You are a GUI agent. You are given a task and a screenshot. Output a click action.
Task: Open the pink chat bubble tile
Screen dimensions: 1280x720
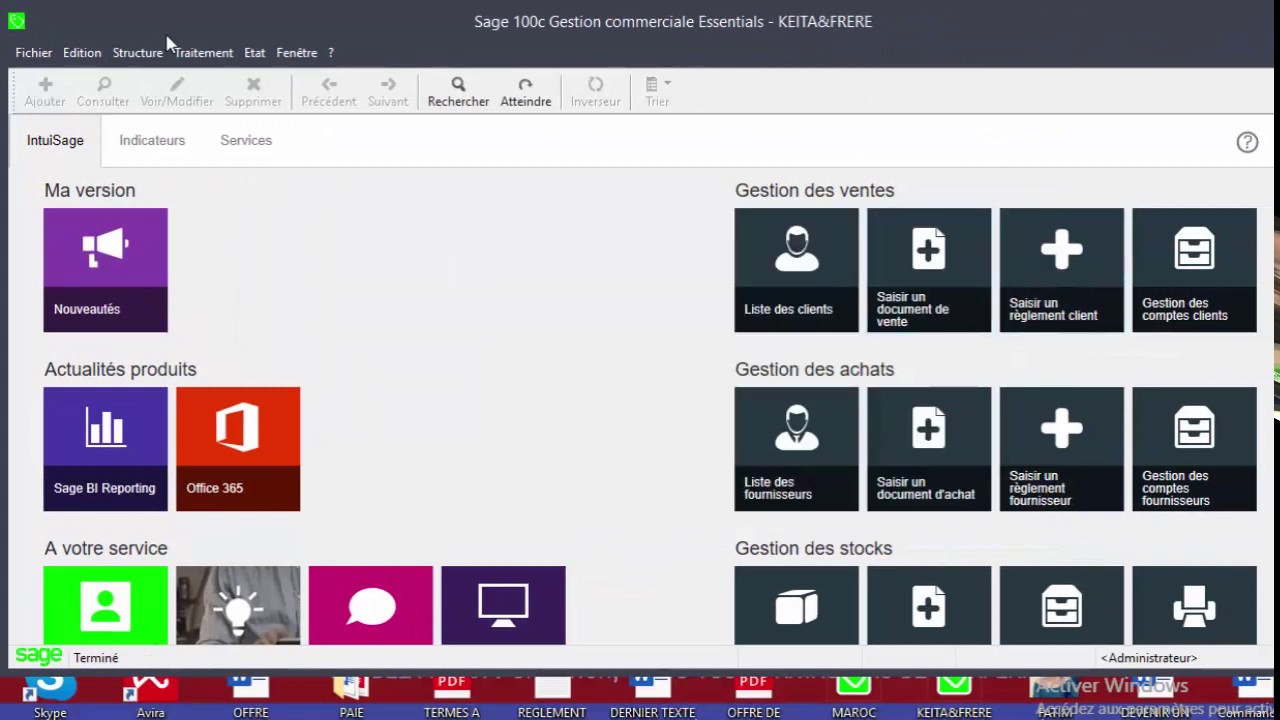pyautogui.click(x=370, y=605)
